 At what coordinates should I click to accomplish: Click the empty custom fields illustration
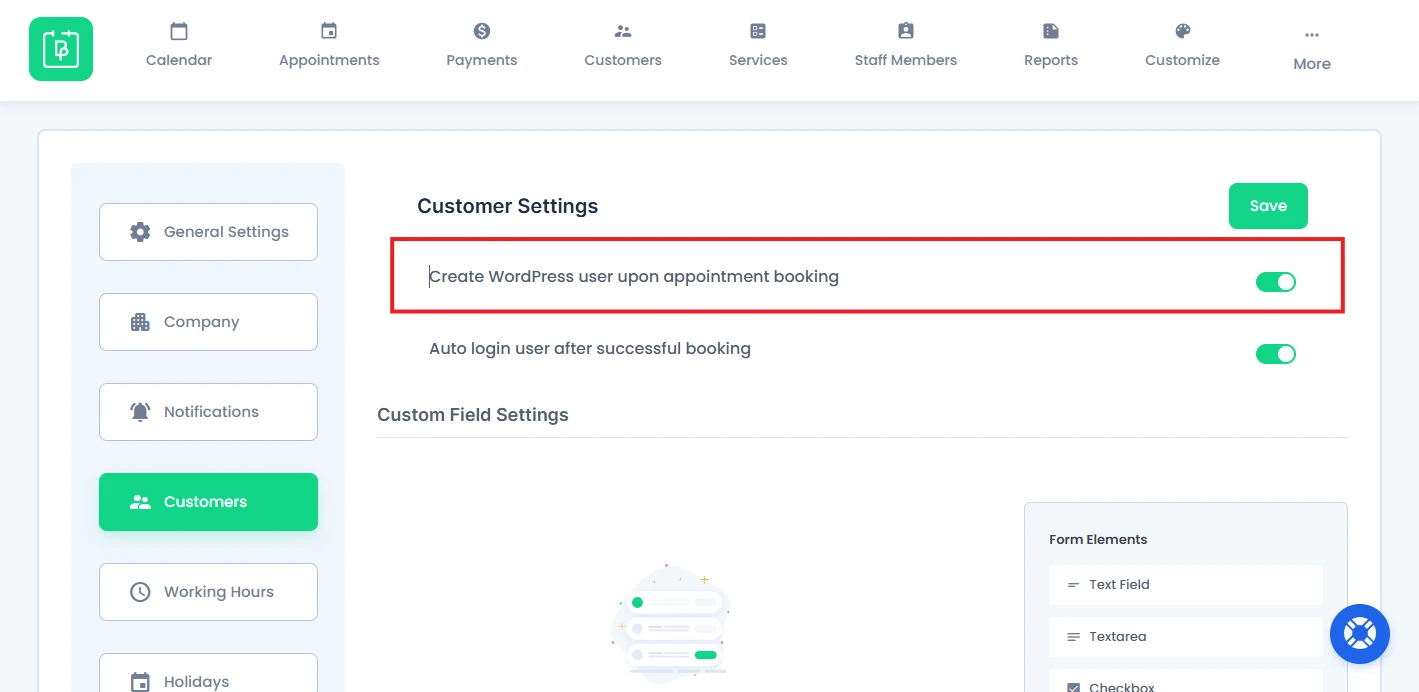pos(669,623)
